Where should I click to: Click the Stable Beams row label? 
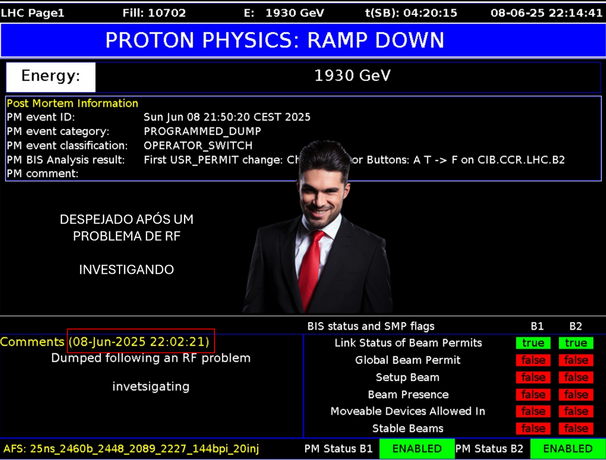tap(408, 428)
